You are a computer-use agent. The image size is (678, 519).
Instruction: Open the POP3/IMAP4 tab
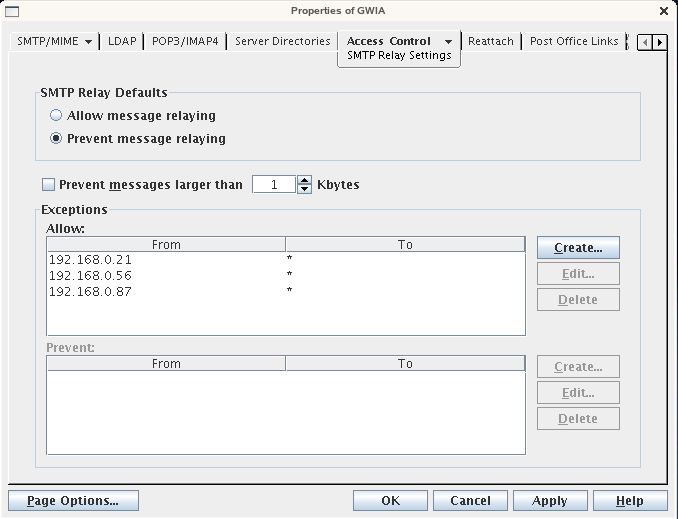(185, 42)
